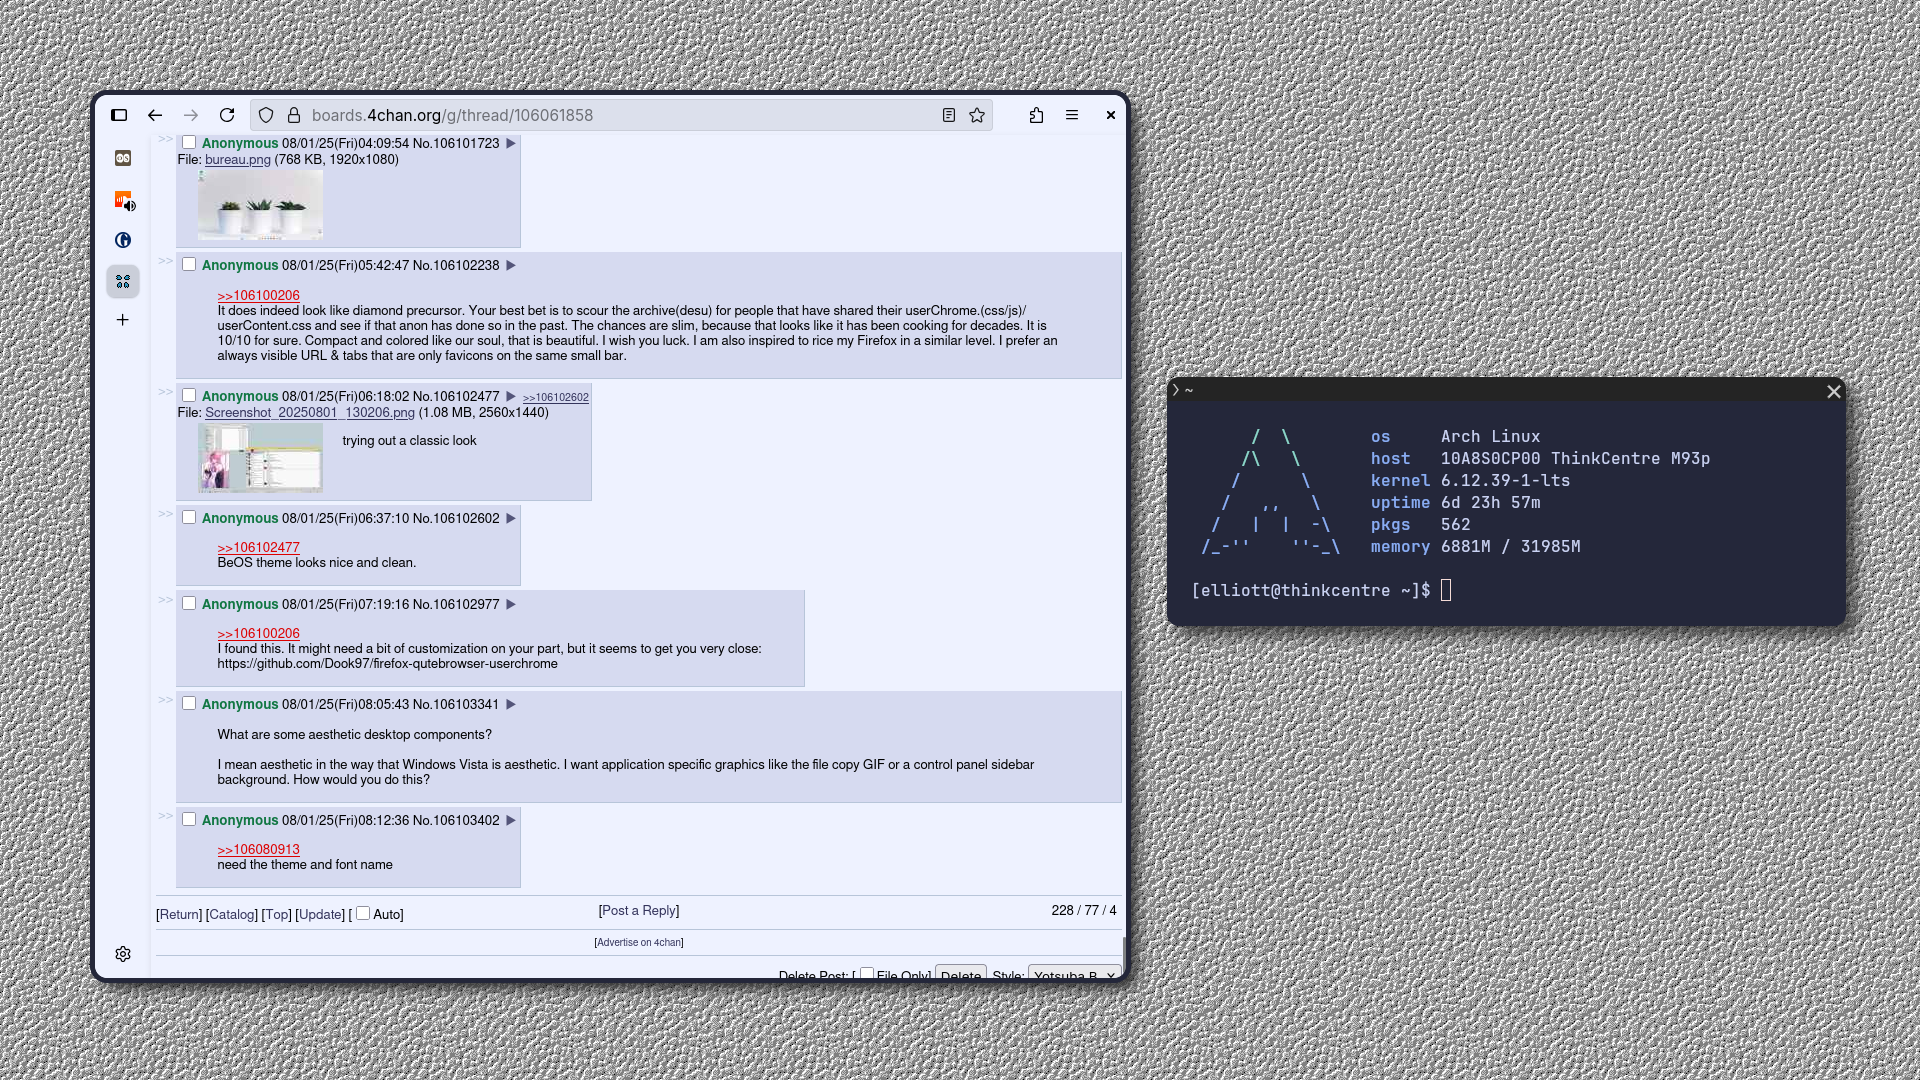Click the Update thread link
Image resolution: width=1920 pixels, height=1080 pixels.
click(x=320, y=914)
